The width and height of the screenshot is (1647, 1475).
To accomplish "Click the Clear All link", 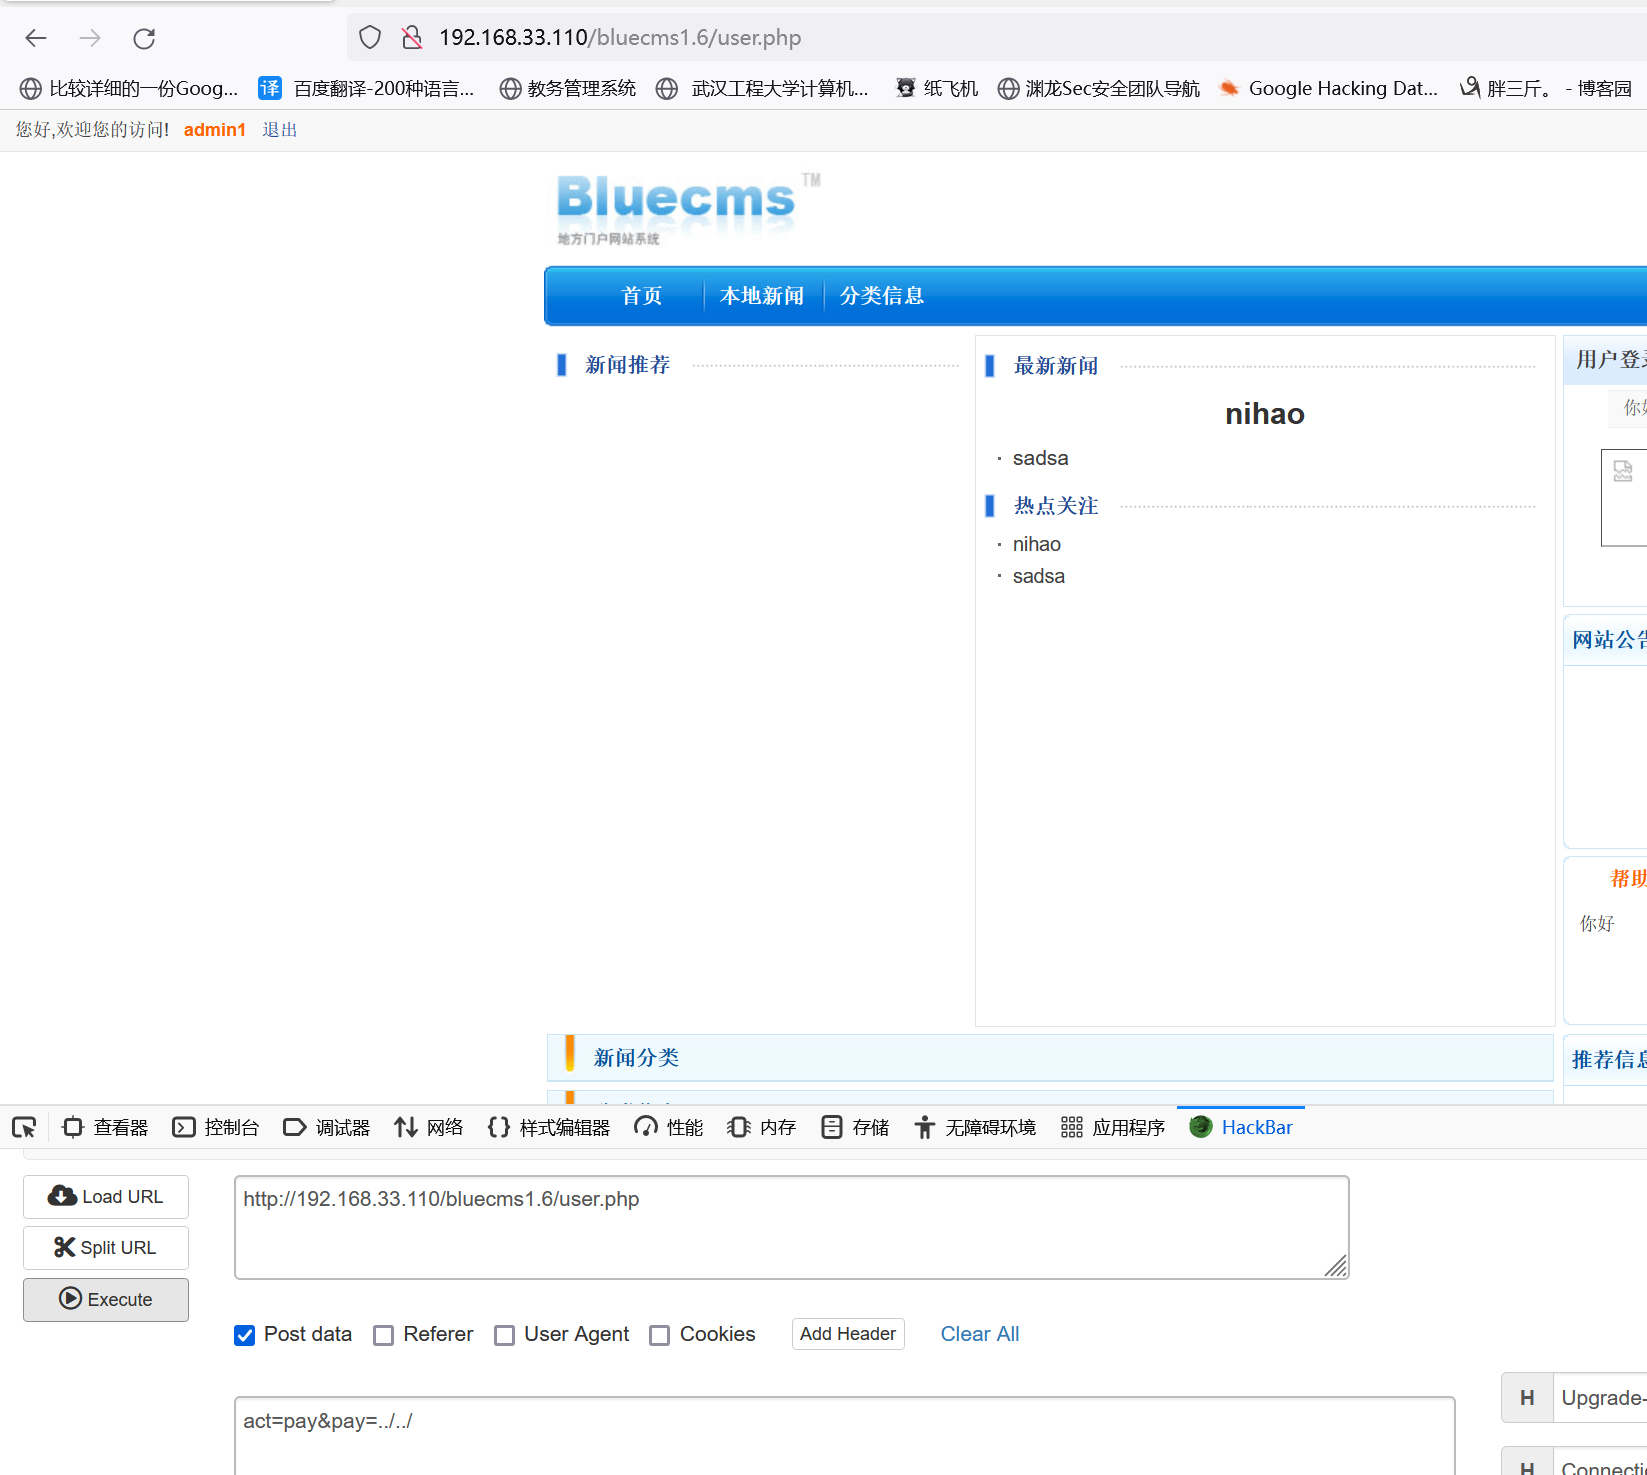I will point(980,1334).
